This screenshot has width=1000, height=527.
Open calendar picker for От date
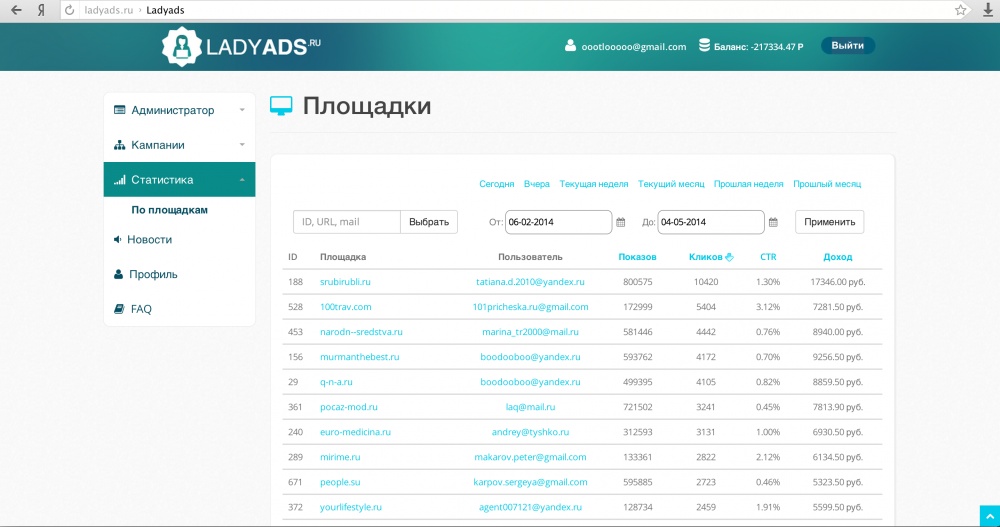click(621, 222)
